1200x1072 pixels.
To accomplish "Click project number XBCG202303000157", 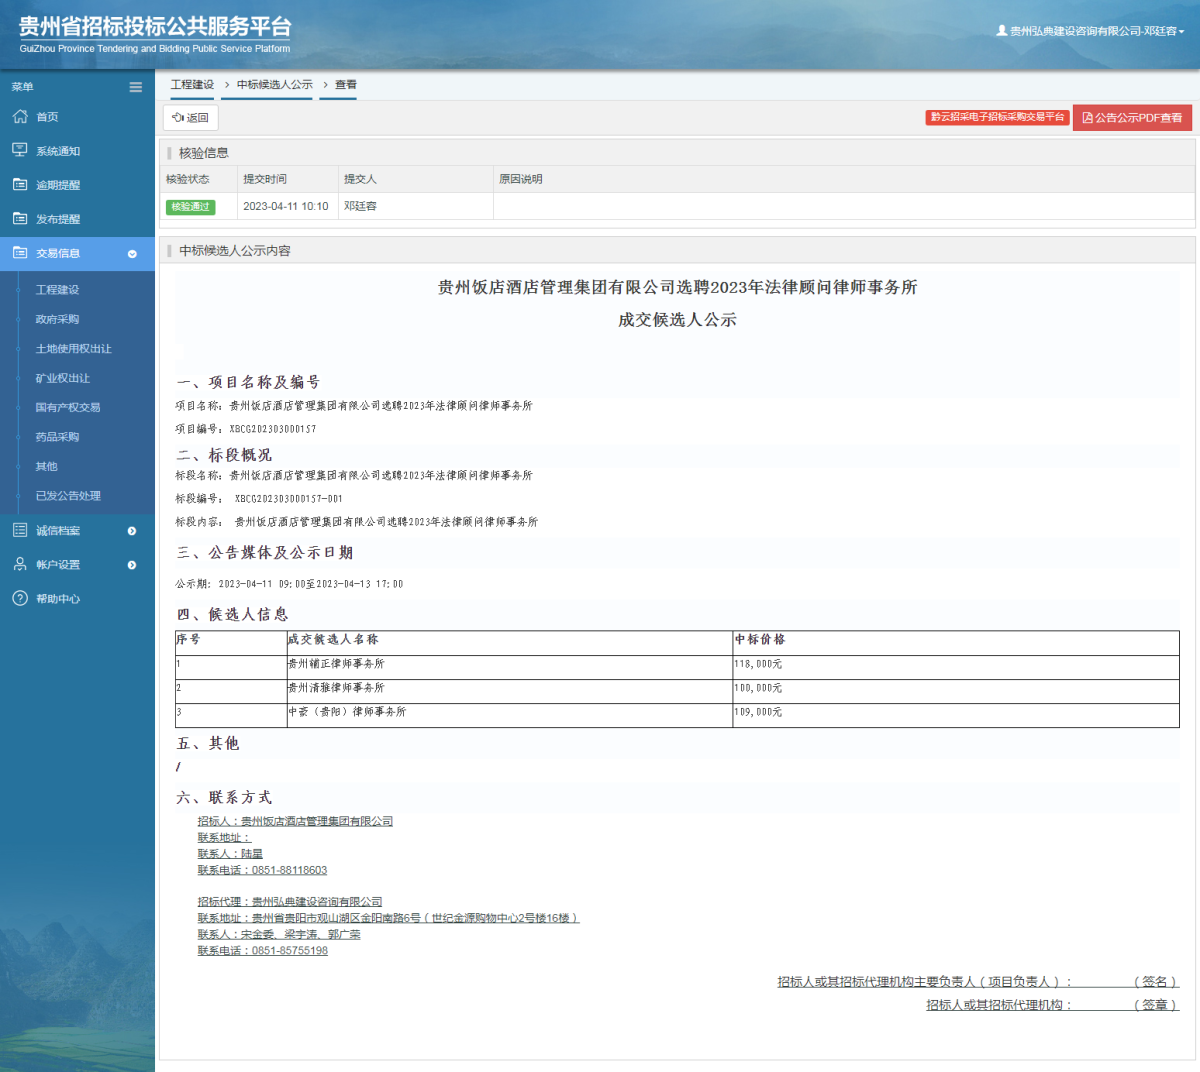I will coord(273,429).
